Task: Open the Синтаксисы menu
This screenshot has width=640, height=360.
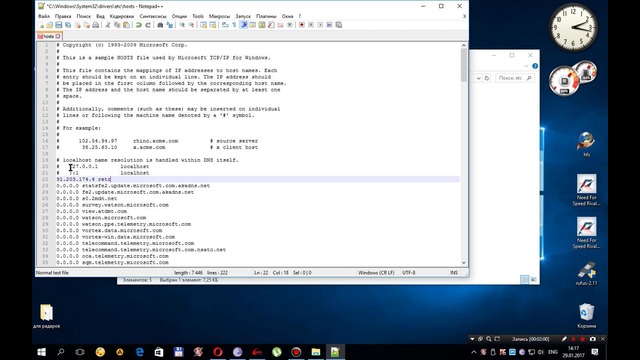Action: 153,16
